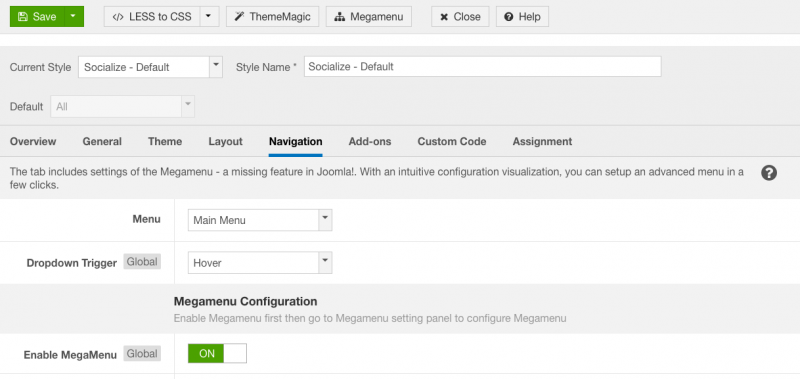Open the Current Style dropdown
Image resolution: width=800 pixels, height=379 pixels.
pyautogui.click(x=151, y=67)
